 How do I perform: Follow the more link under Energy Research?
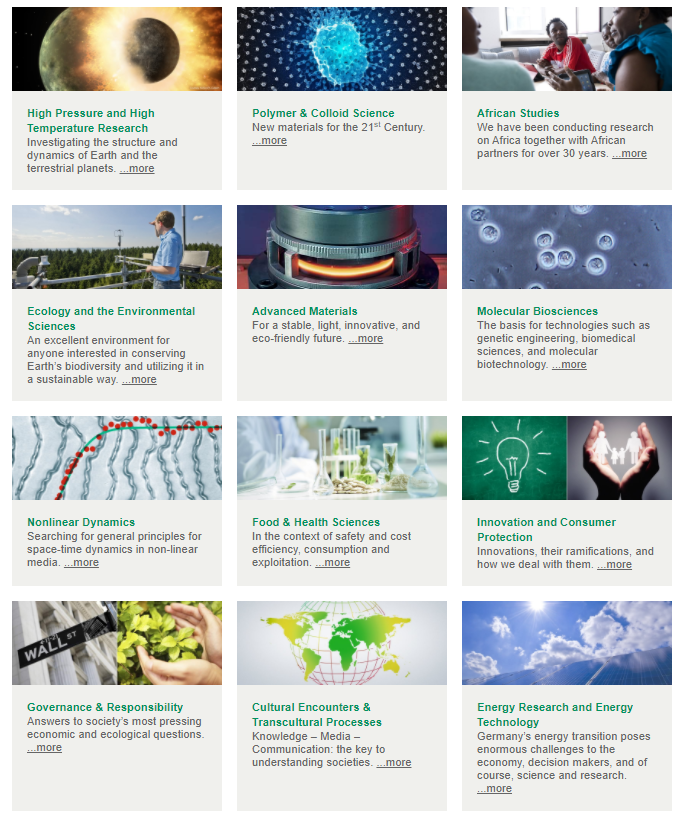494,789
